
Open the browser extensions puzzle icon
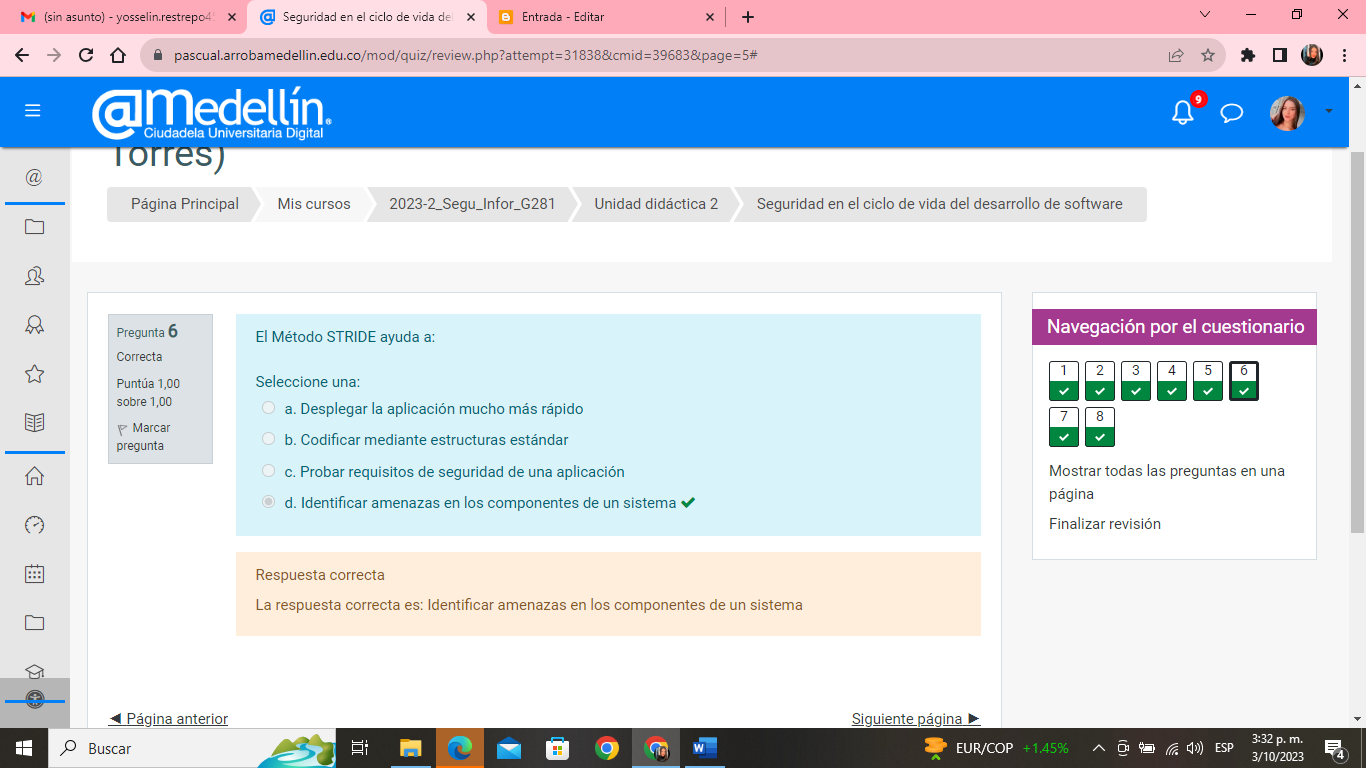pos(1248,55)
